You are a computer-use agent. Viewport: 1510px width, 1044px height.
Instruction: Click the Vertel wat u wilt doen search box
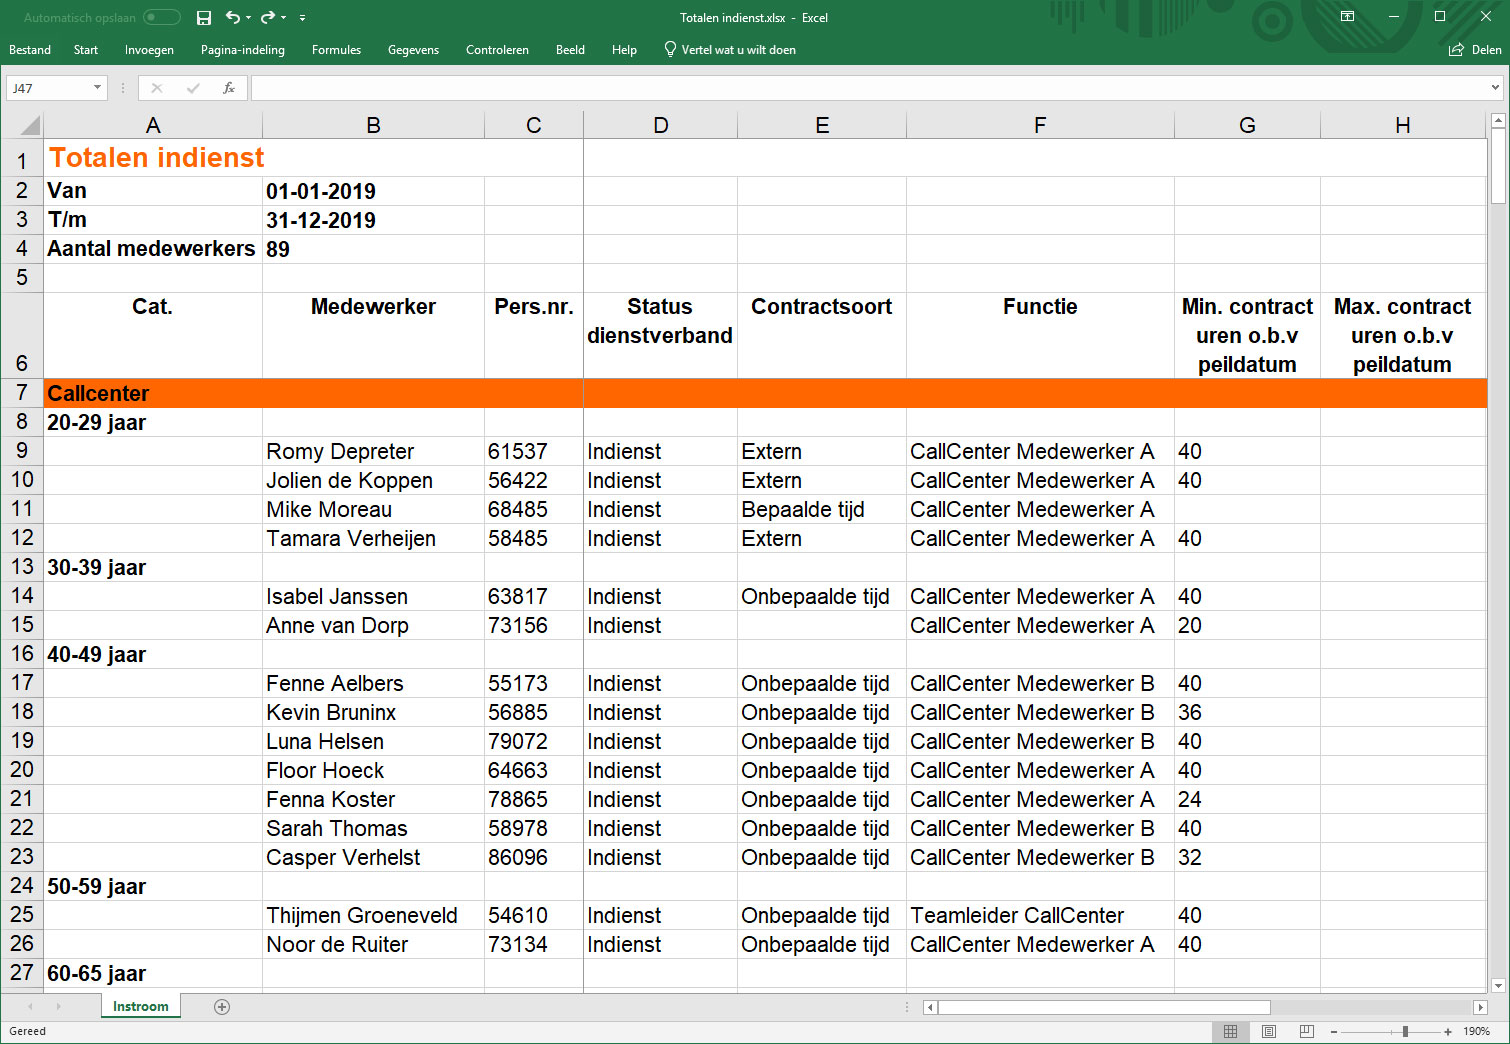point(730,50)
